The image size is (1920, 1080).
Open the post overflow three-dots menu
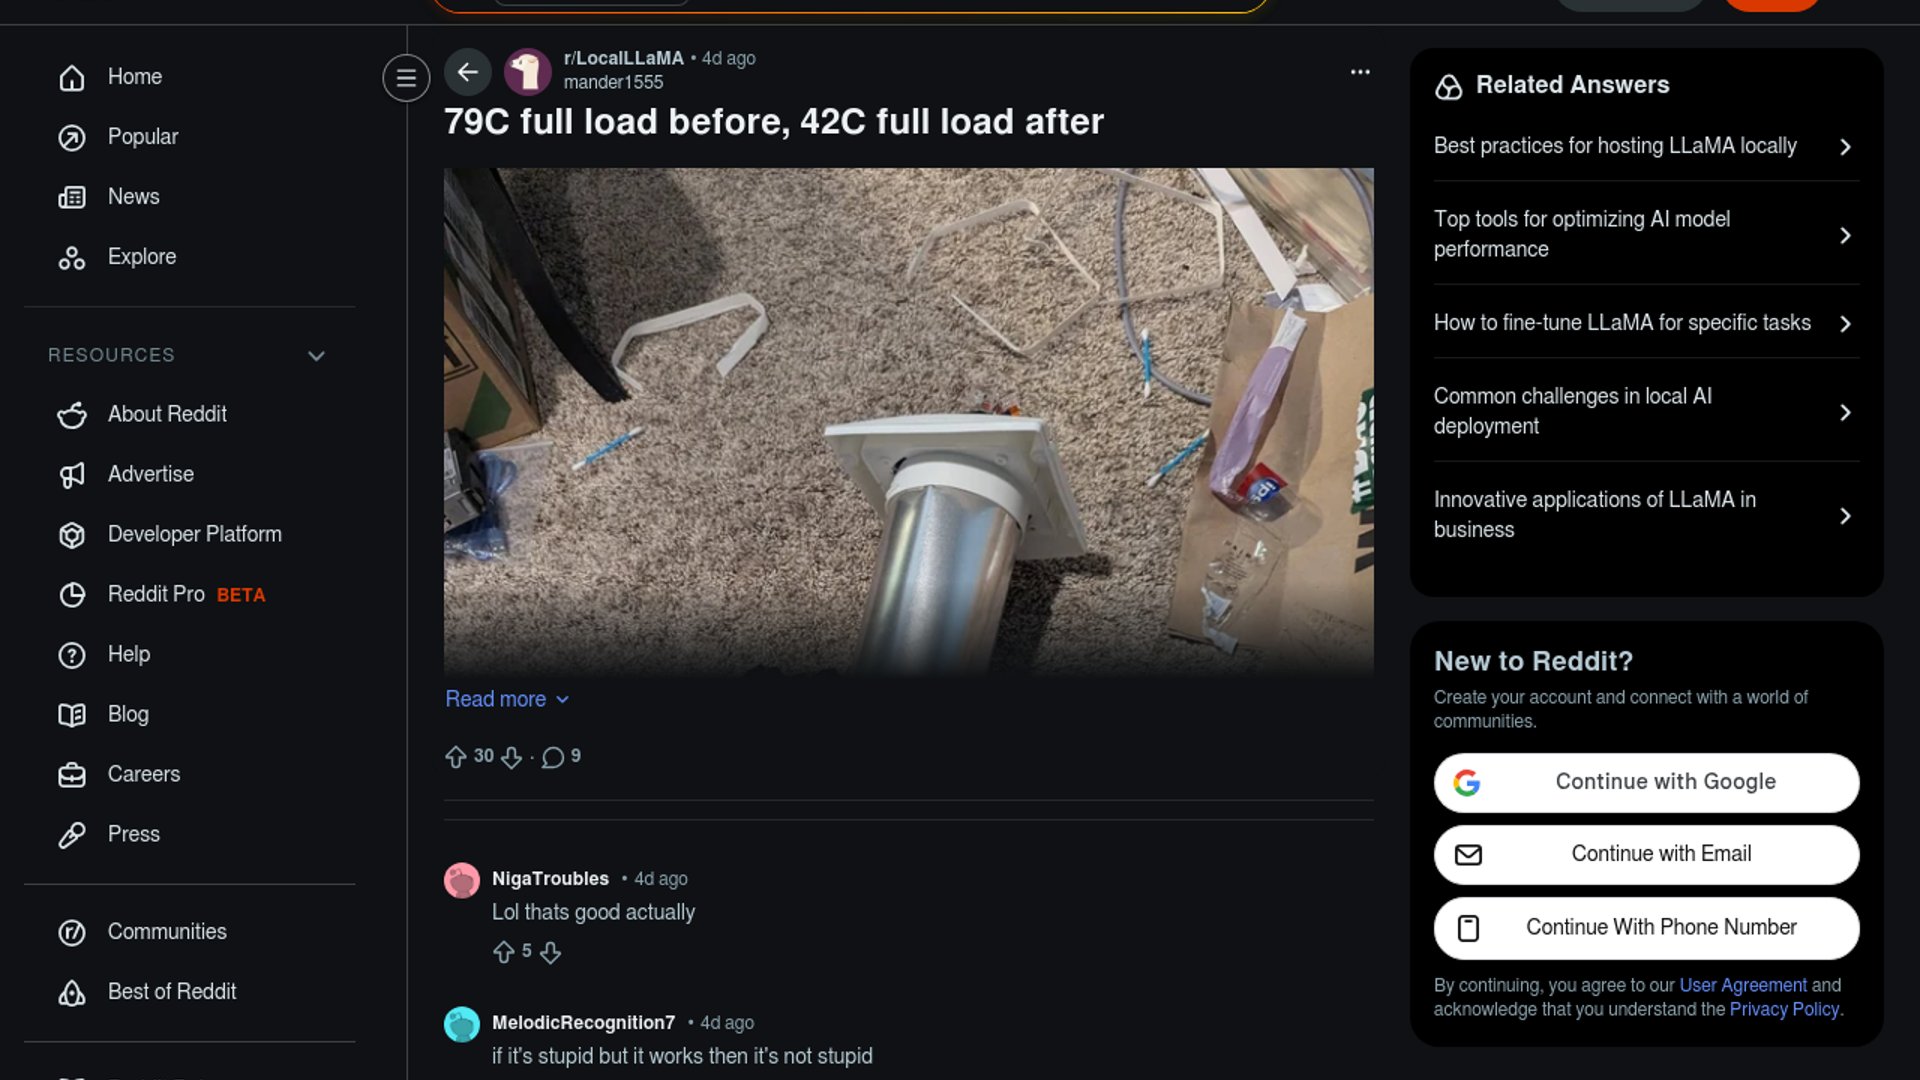pyautogui.click(x=1360, y=72)
